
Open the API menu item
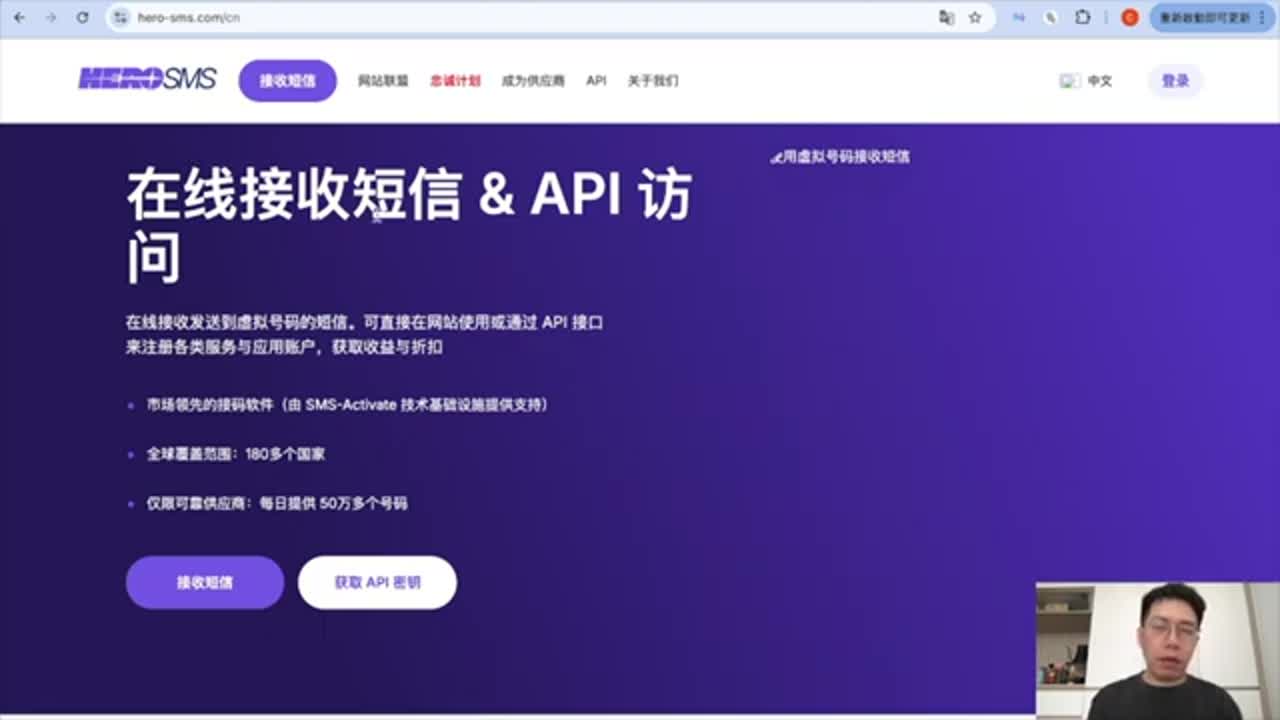coord(596,81)
